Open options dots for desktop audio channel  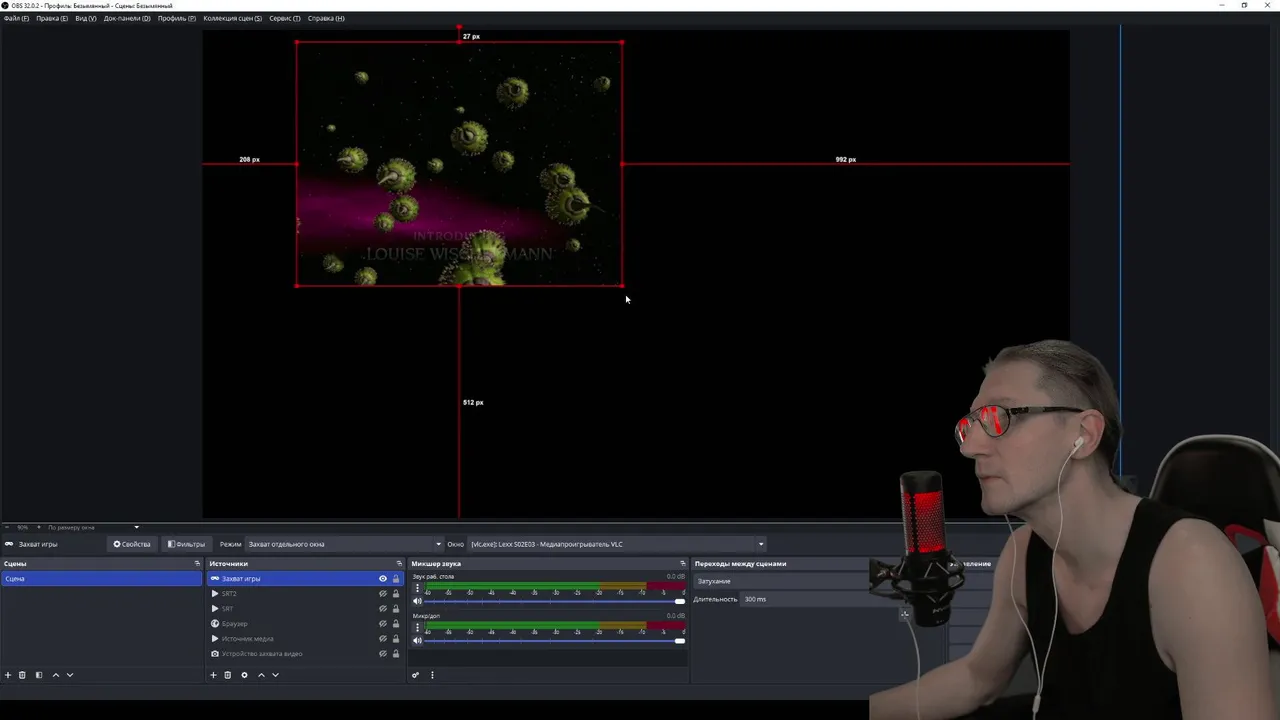(x=417, y=588)
